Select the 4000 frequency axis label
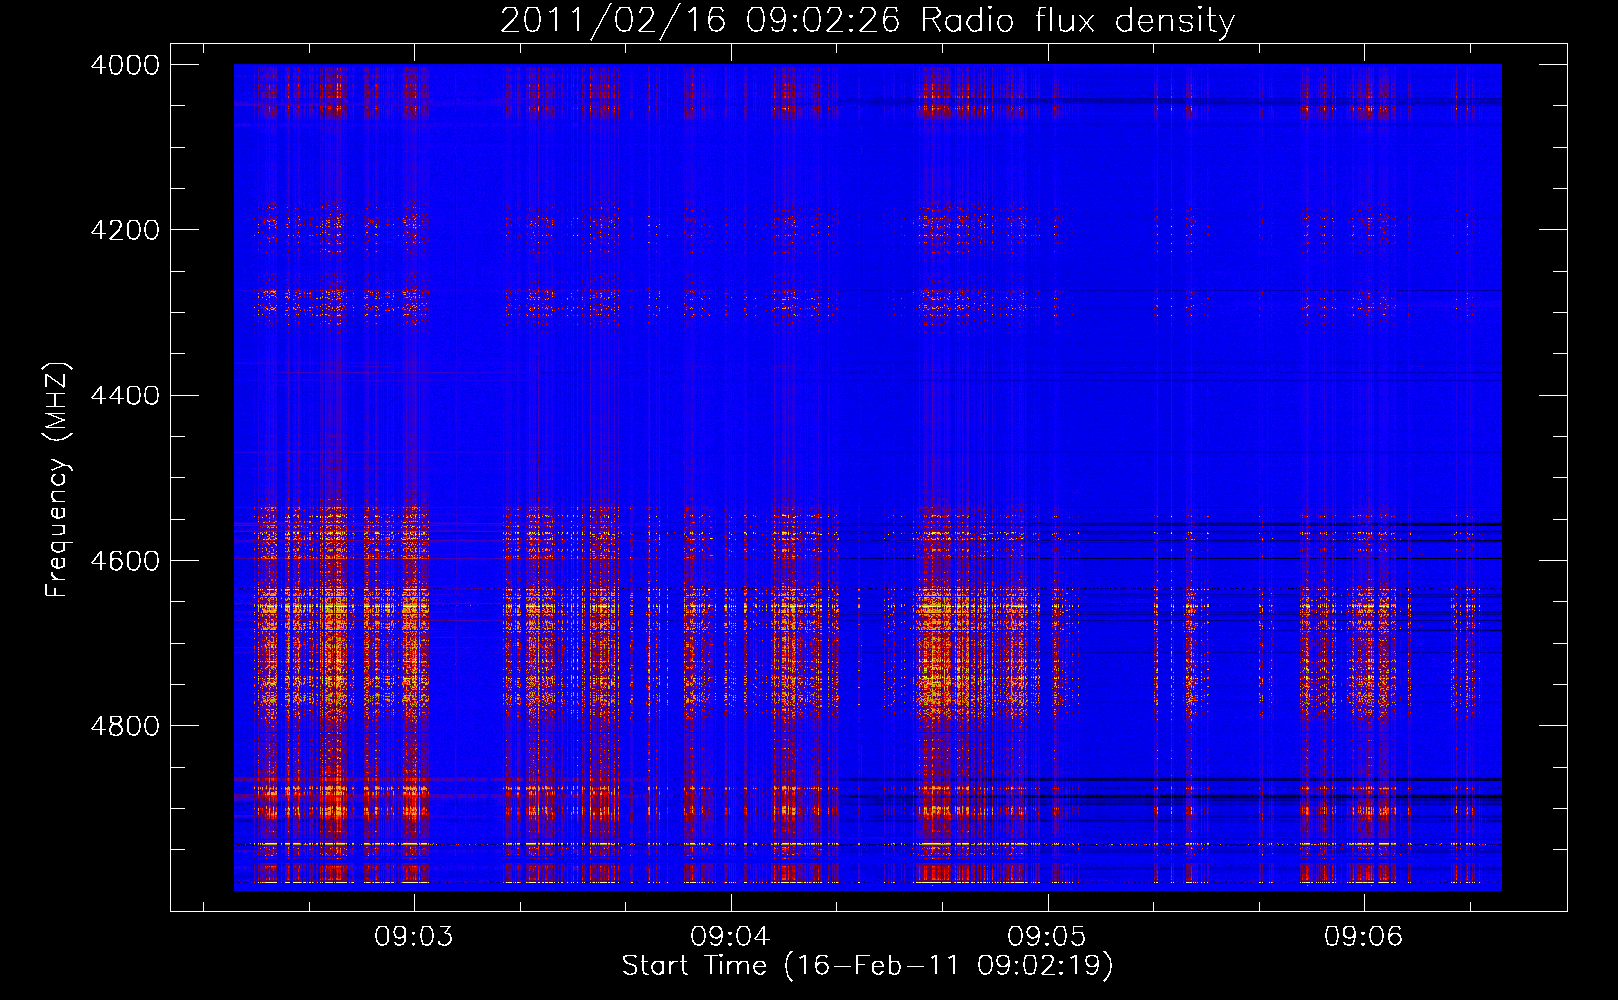 click(125, 65)
